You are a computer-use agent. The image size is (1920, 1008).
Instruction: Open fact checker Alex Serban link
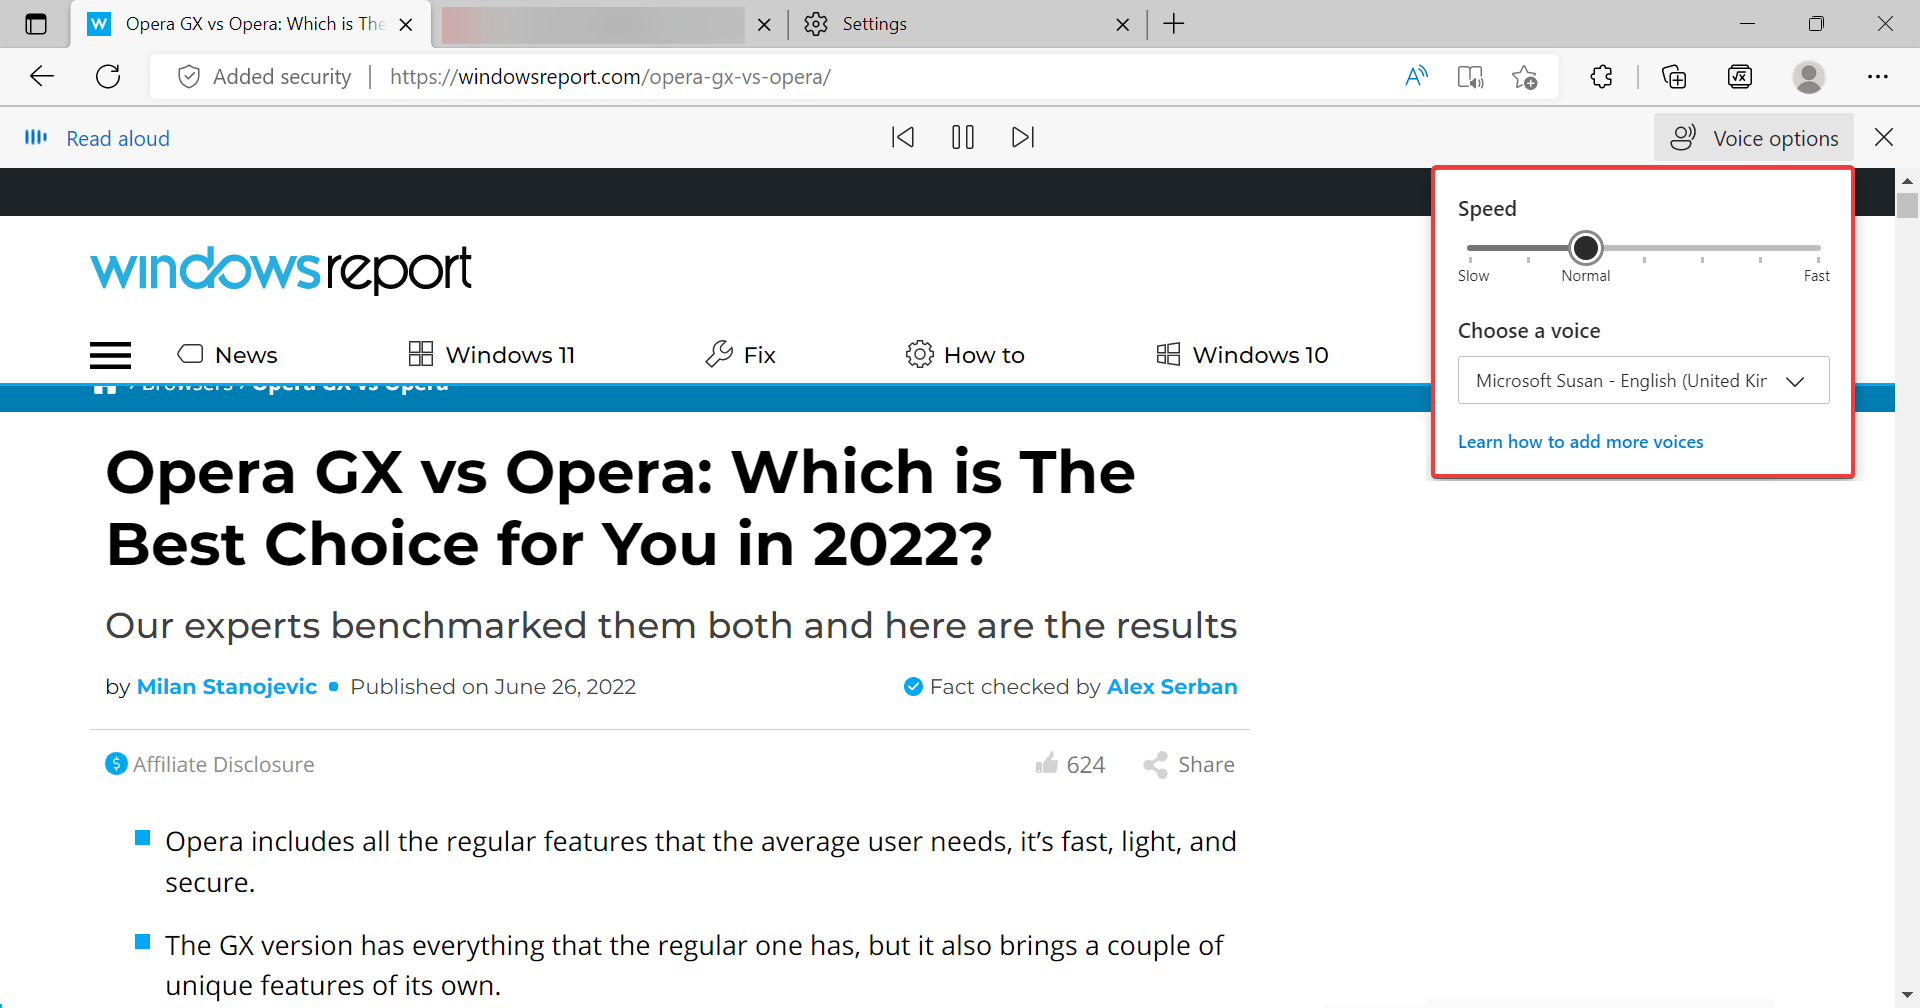point(1172,686)
